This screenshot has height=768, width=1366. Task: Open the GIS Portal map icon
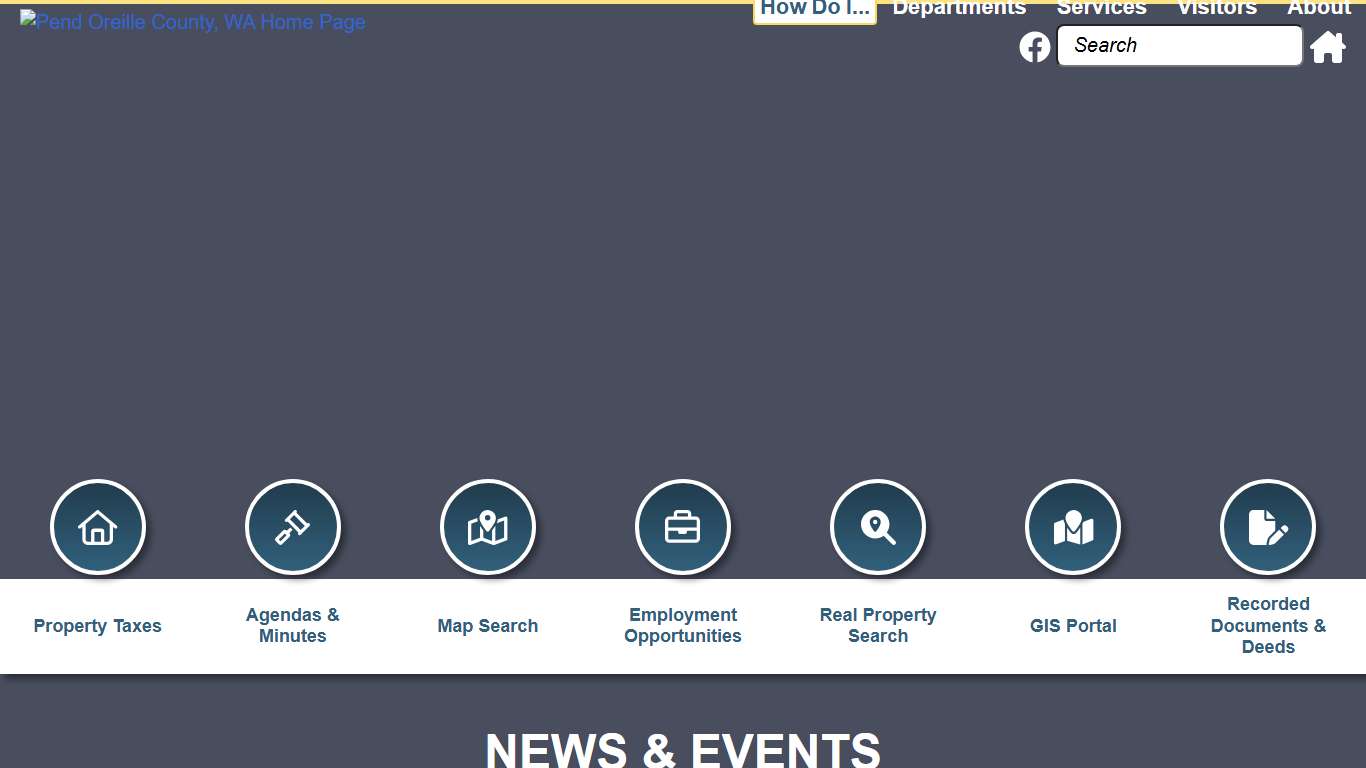[1072, 527]
